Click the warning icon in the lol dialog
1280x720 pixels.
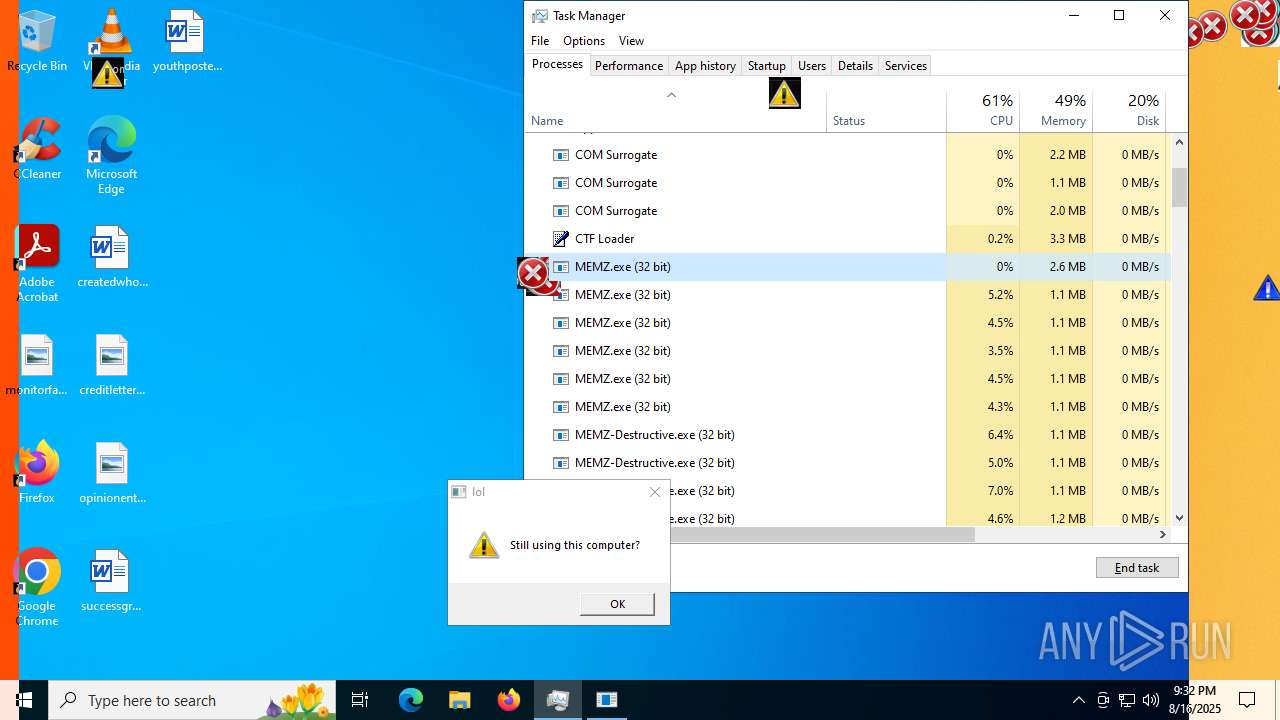pyautogui.click(x=484, y=545)
